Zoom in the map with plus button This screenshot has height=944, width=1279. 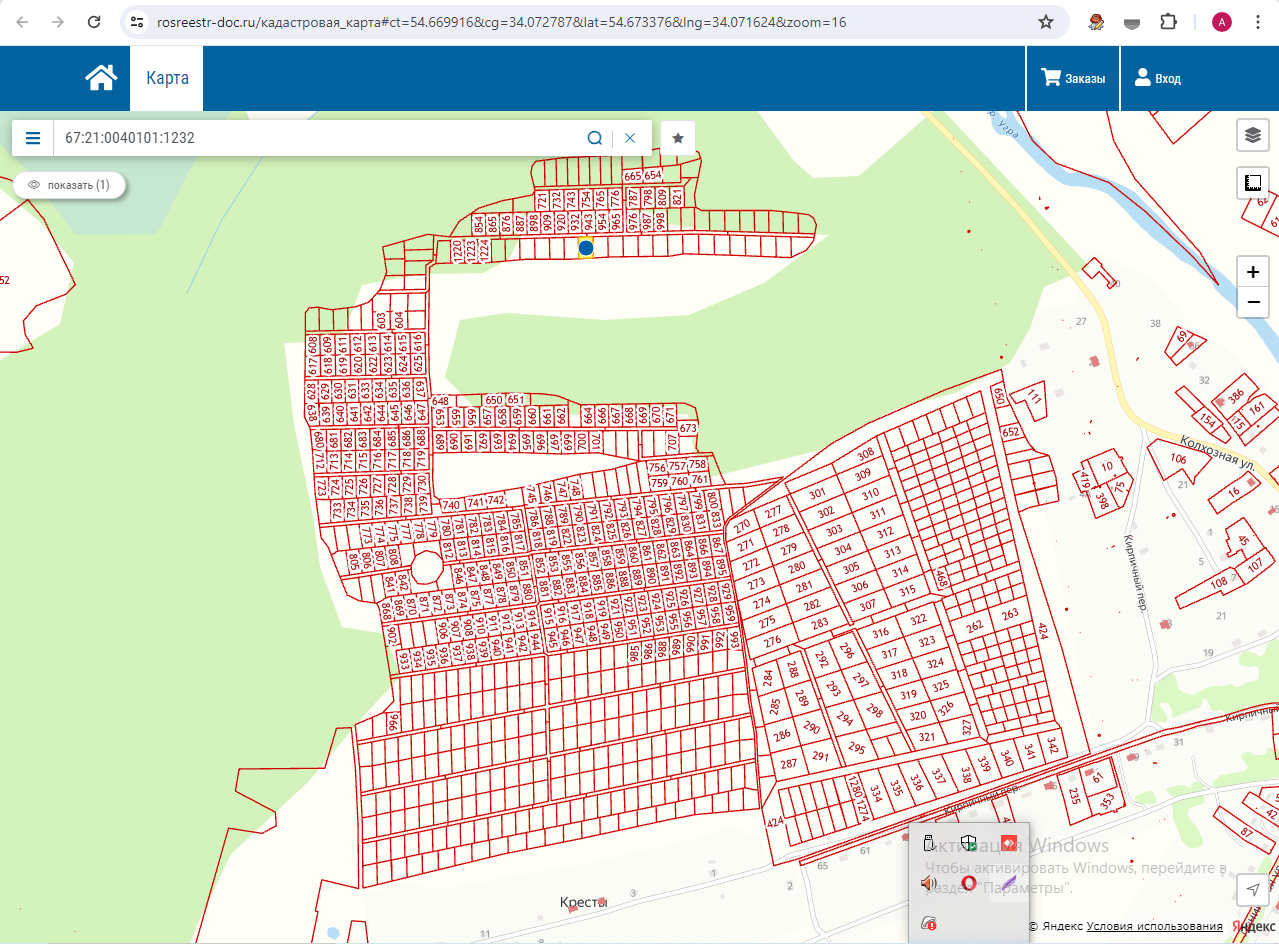pos(1252,272)
